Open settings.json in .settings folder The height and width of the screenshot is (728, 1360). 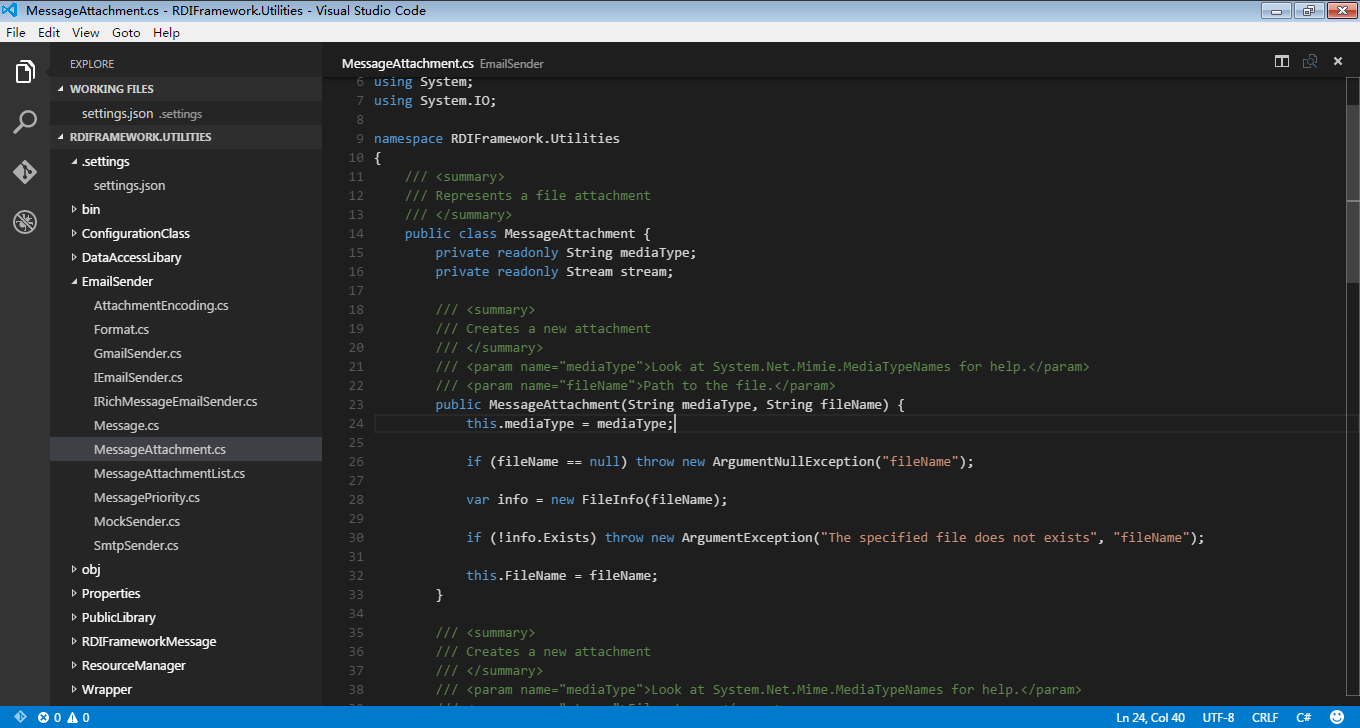pos(186,185)
